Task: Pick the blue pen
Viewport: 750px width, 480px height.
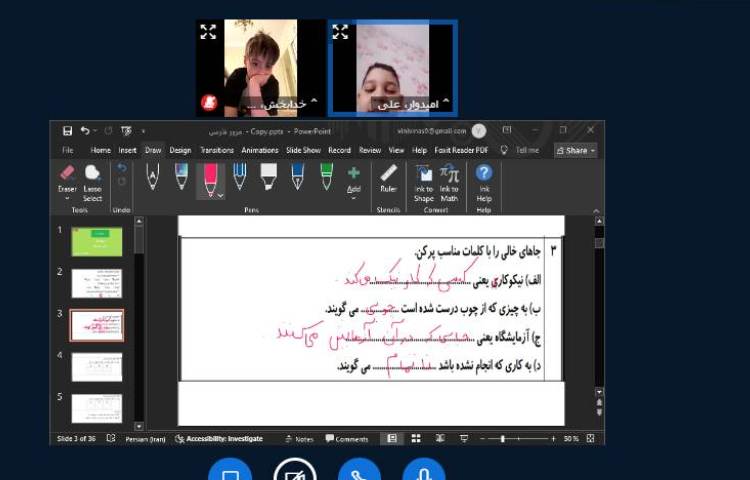Action: point(298,176)
